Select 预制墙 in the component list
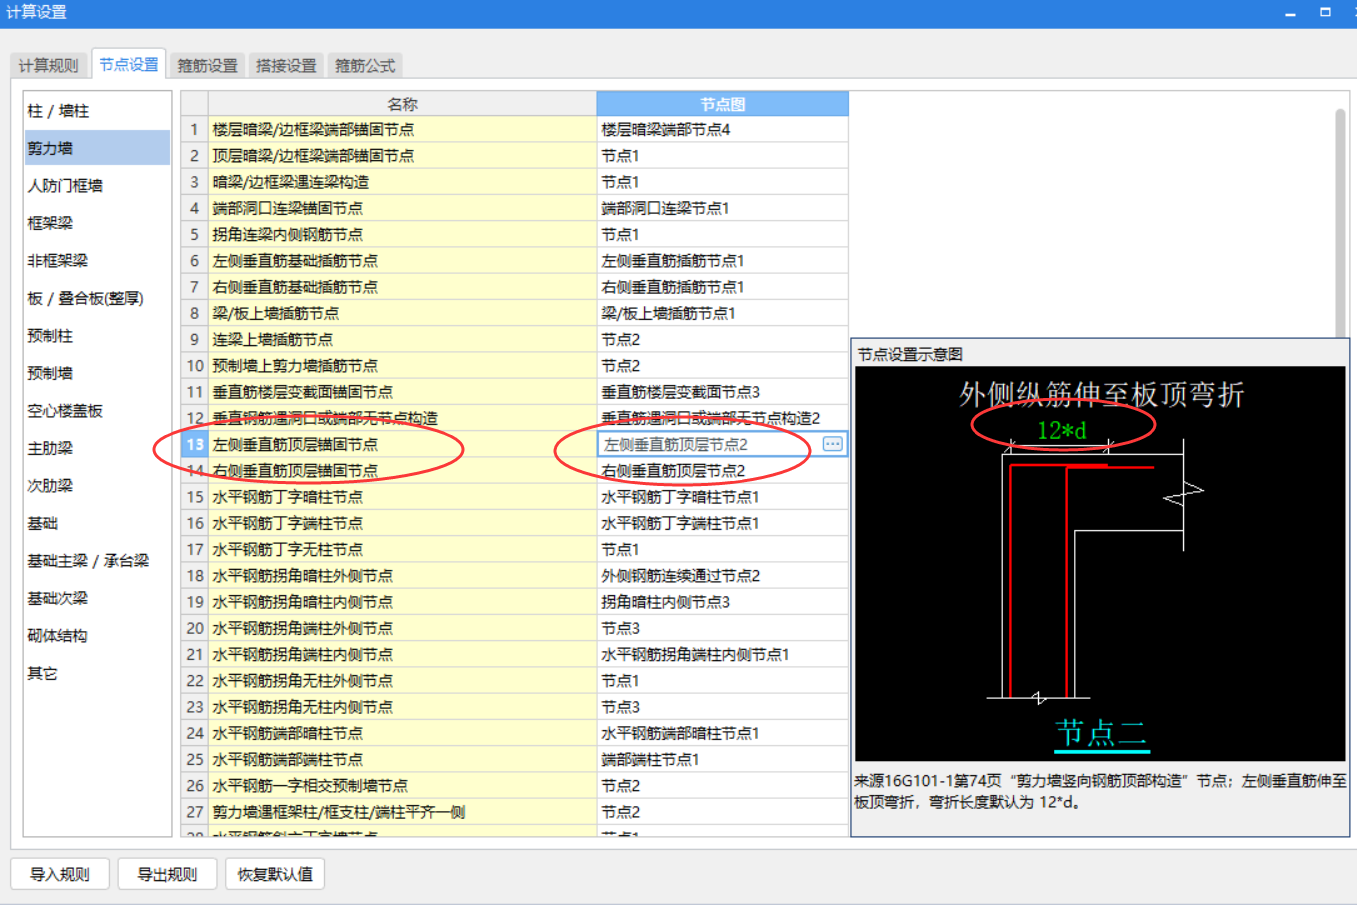Image resolution: width=1357 pixels, height=905 pixels. pos(97,373)
